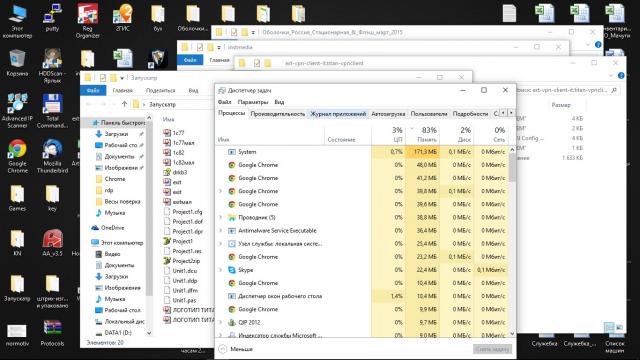Select the Mozilla Thunderbird desktop icon
640x360 pixels.
click(52, 156)
